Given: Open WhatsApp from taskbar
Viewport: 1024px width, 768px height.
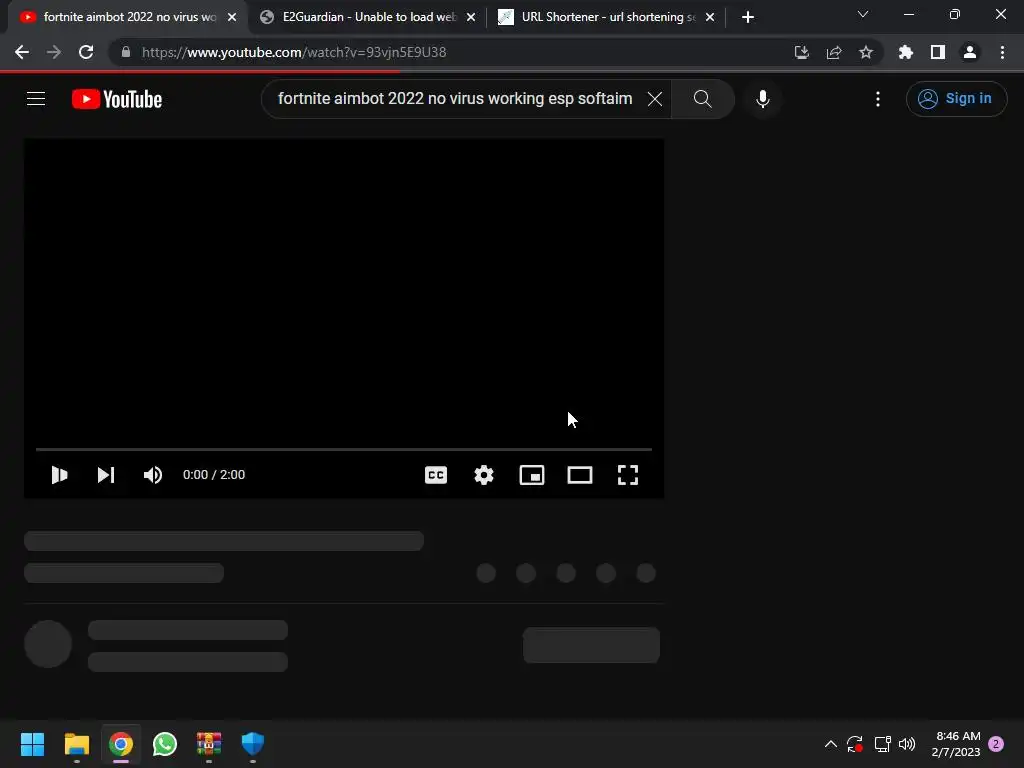Looking at the screenshot, I should [165, 744].
